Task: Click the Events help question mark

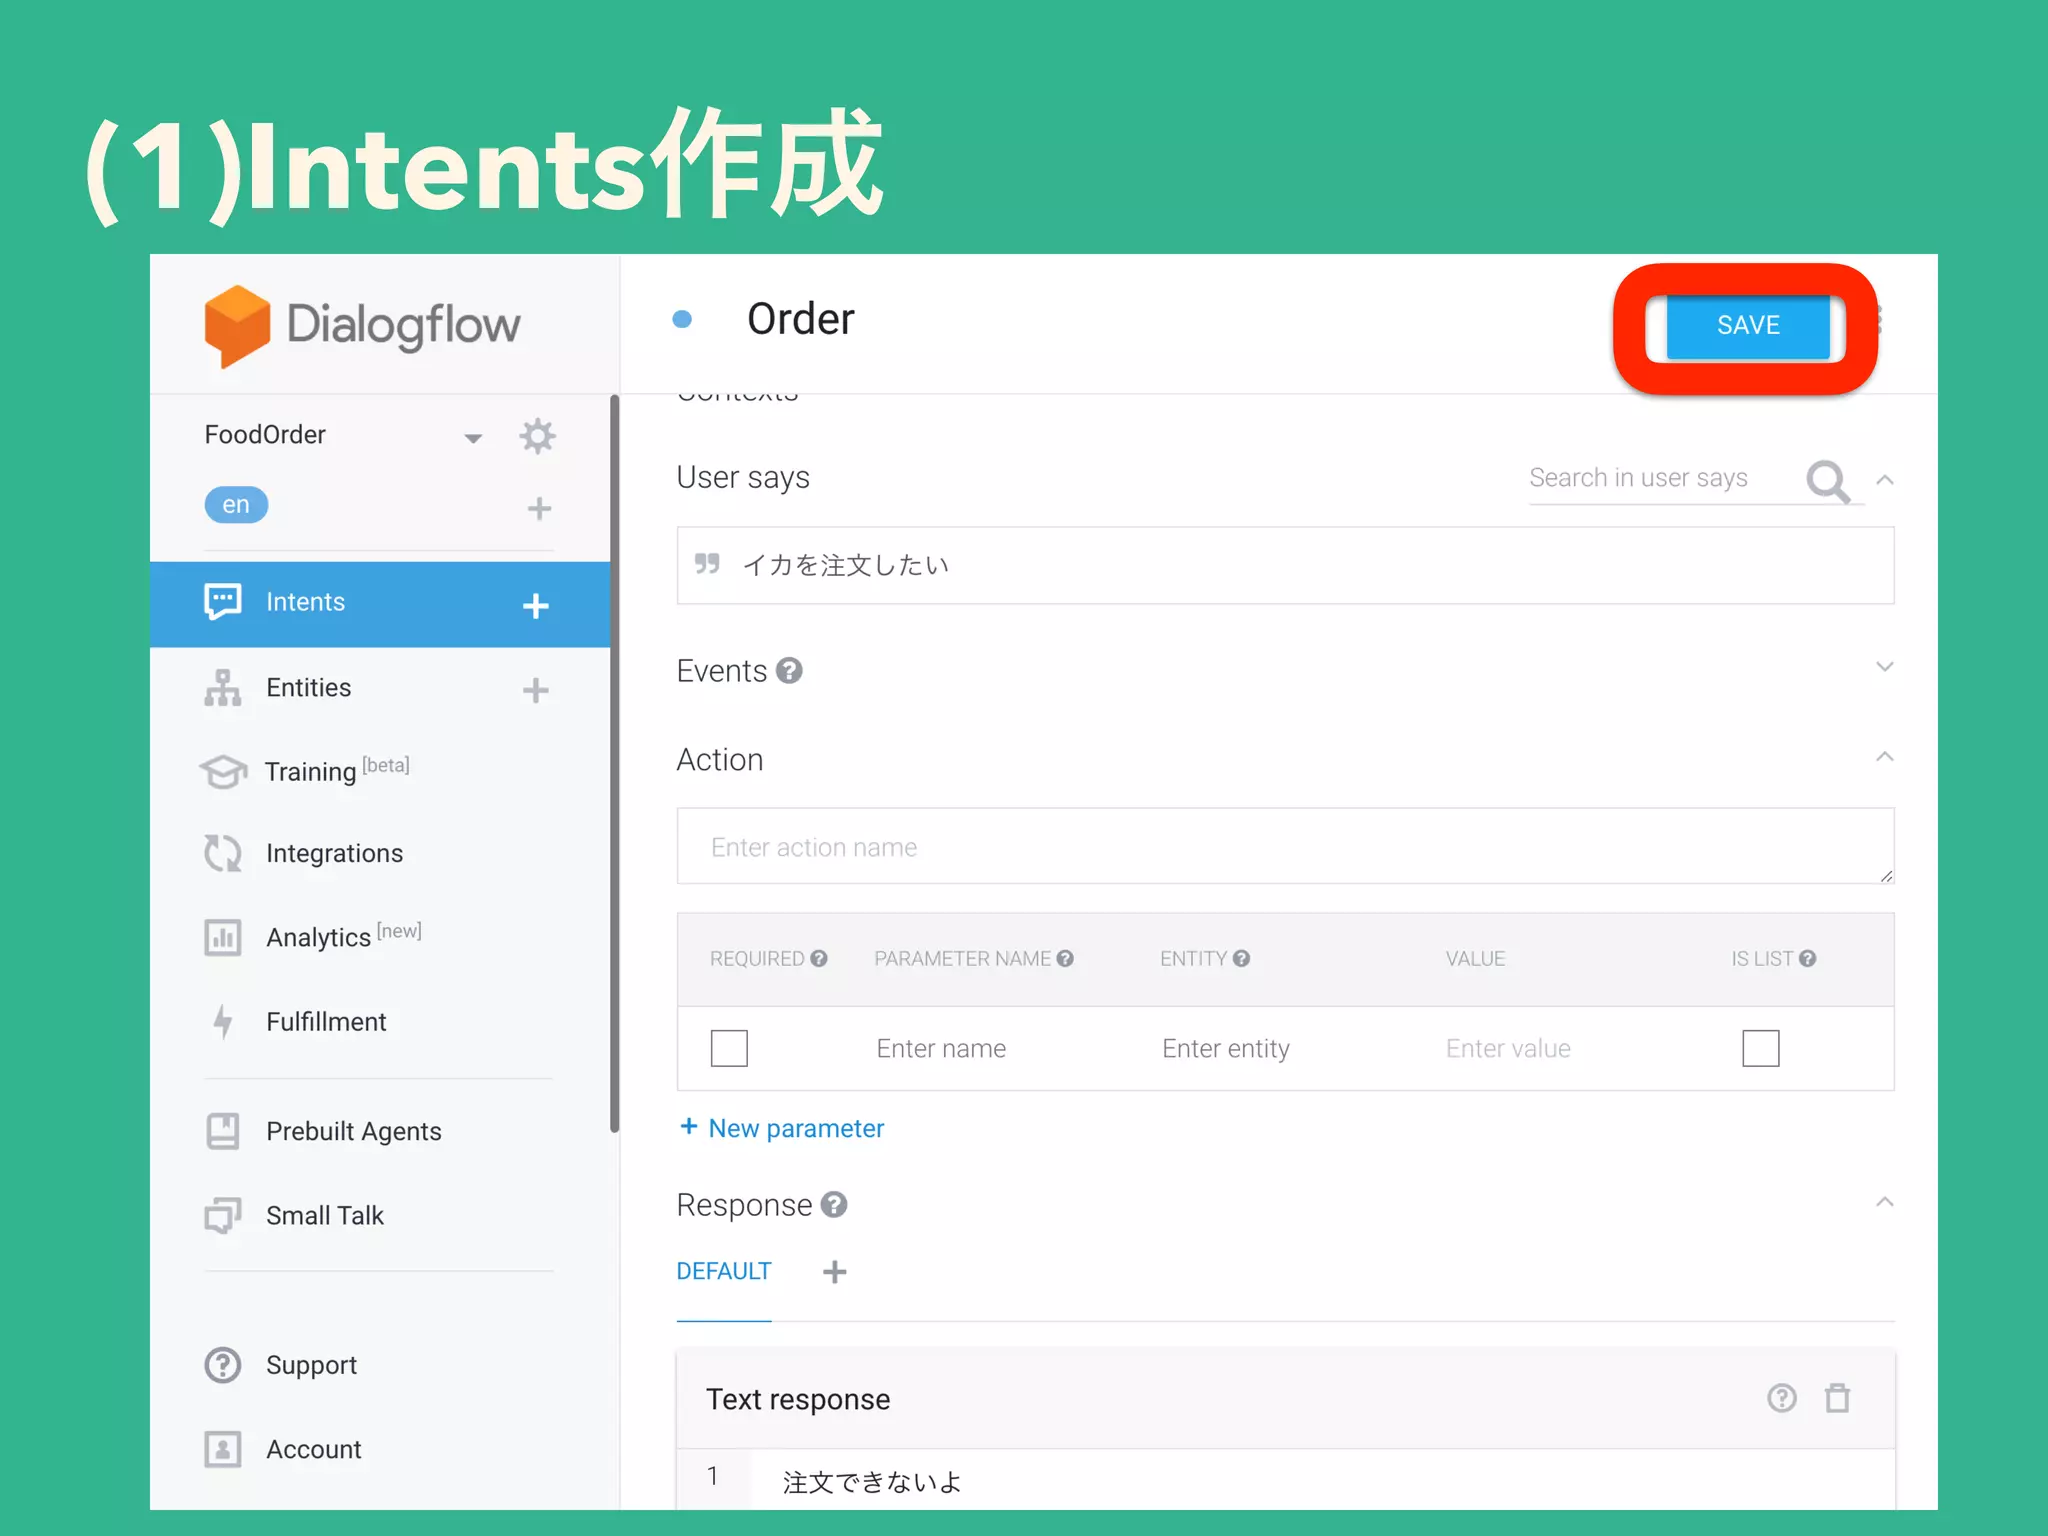Action: 789,670
